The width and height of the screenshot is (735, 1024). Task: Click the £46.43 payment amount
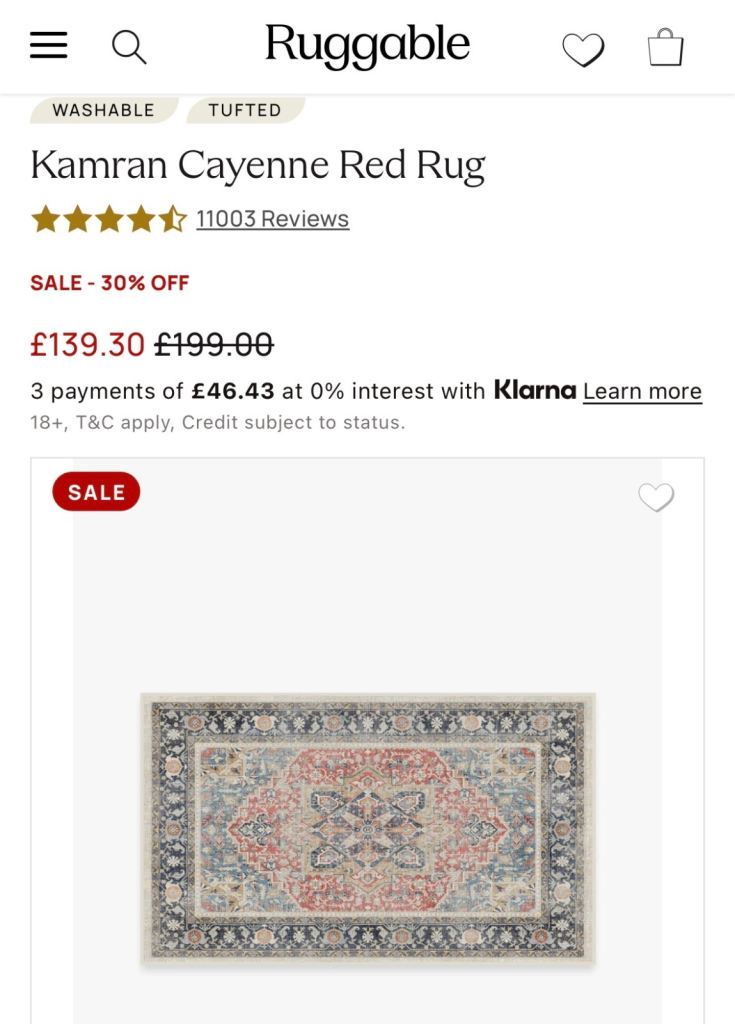click(x=233, y=391)
